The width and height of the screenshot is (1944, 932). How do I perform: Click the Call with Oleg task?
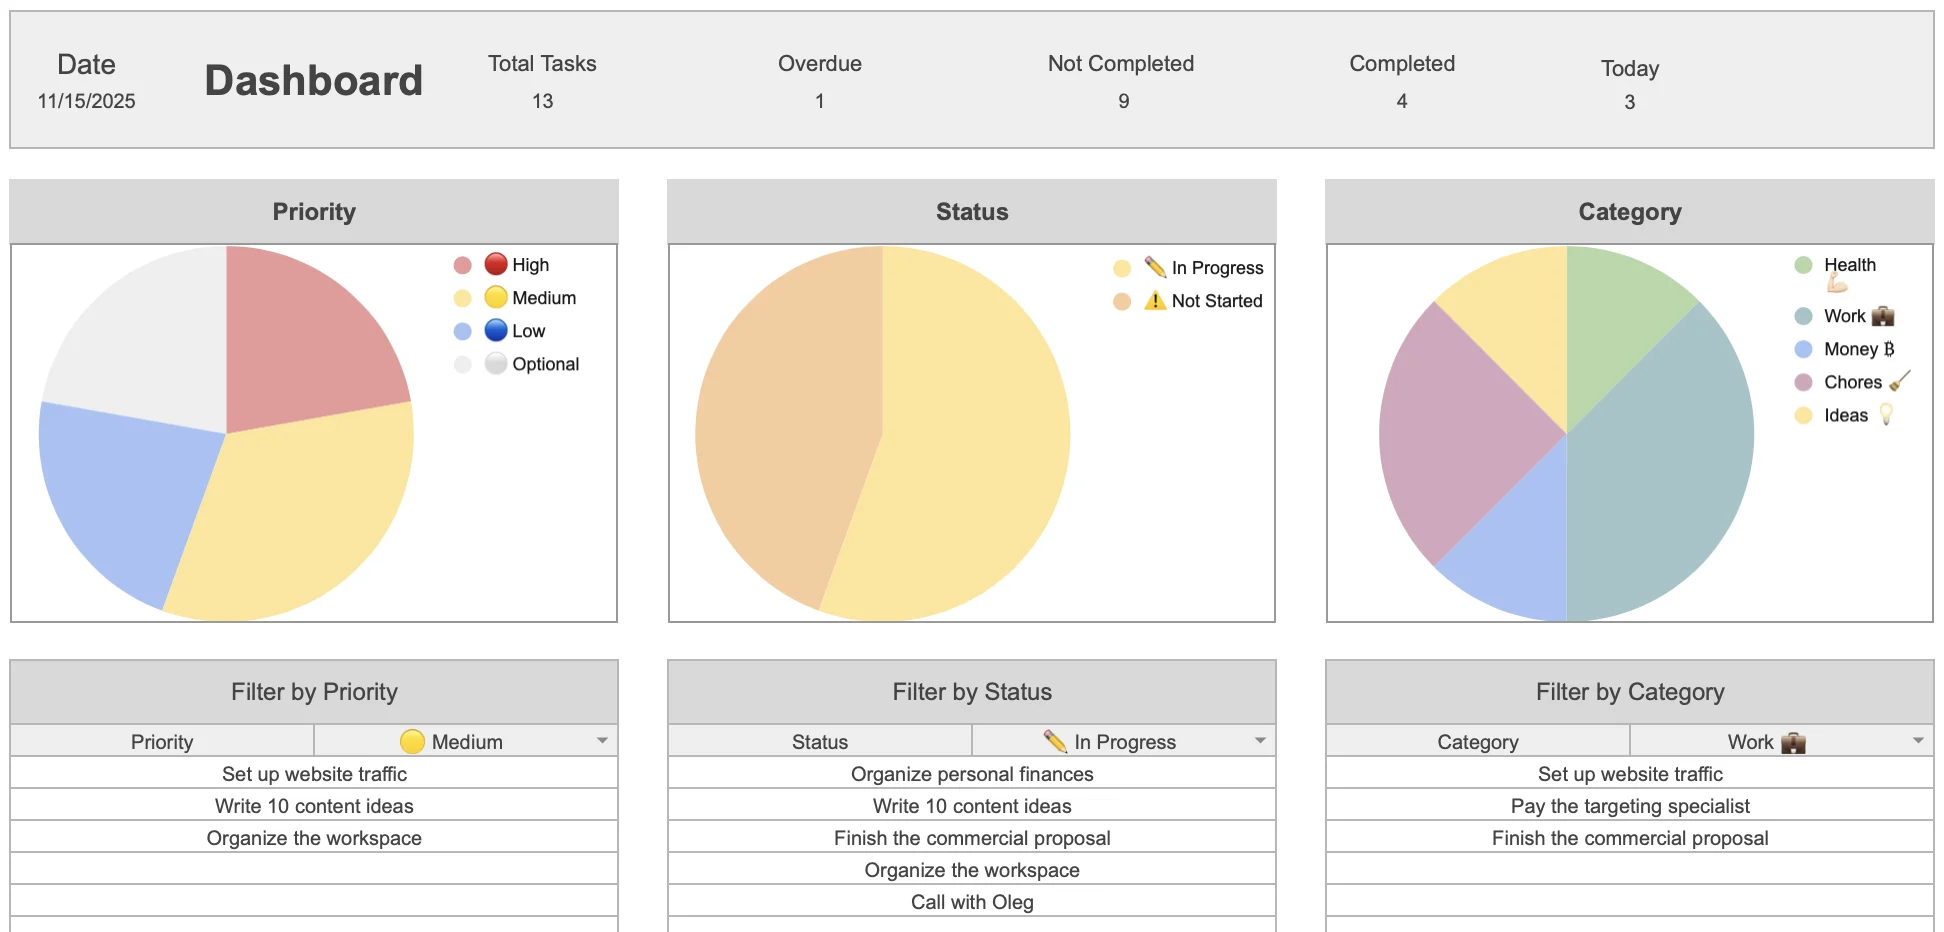(972, 902)
